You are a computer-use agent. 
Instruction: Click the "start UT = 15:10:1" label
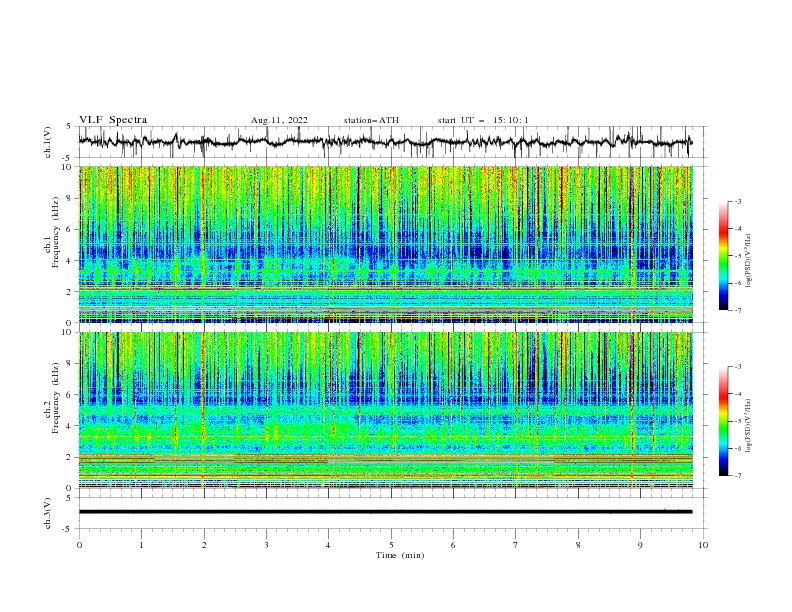(482, 120)
